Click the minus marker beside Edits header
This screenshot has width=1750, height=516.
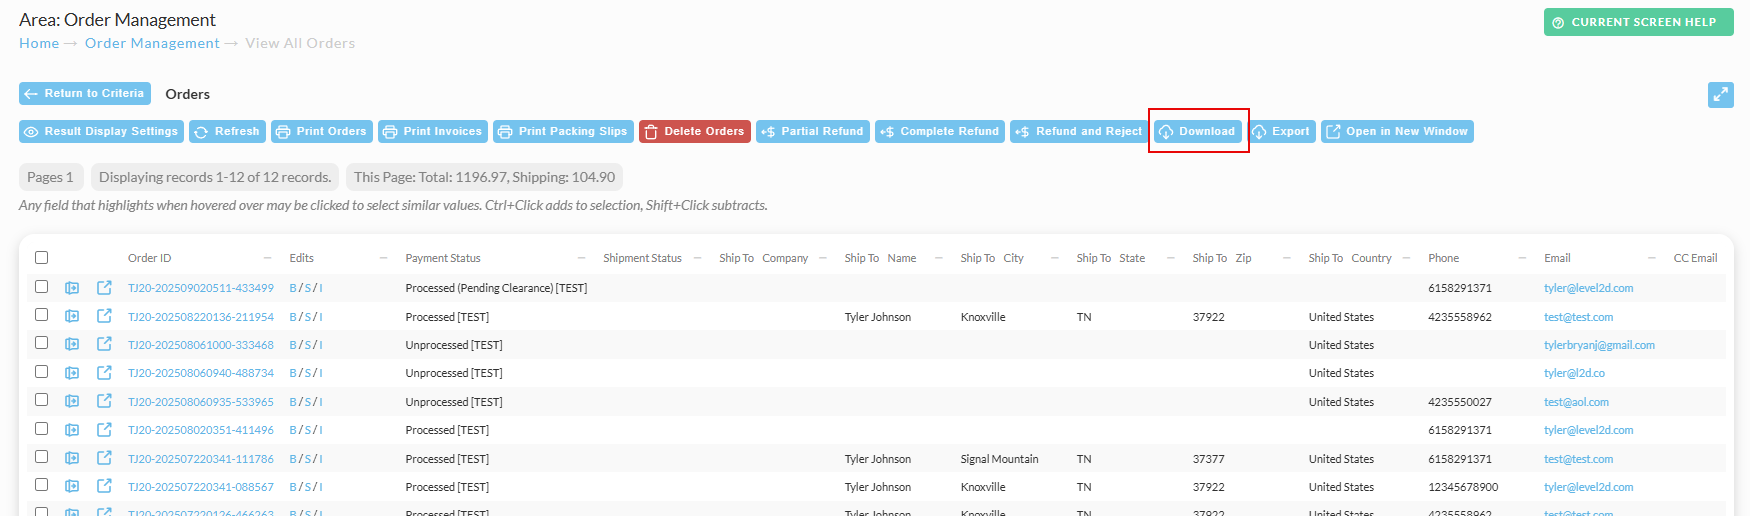coord(383,258)
